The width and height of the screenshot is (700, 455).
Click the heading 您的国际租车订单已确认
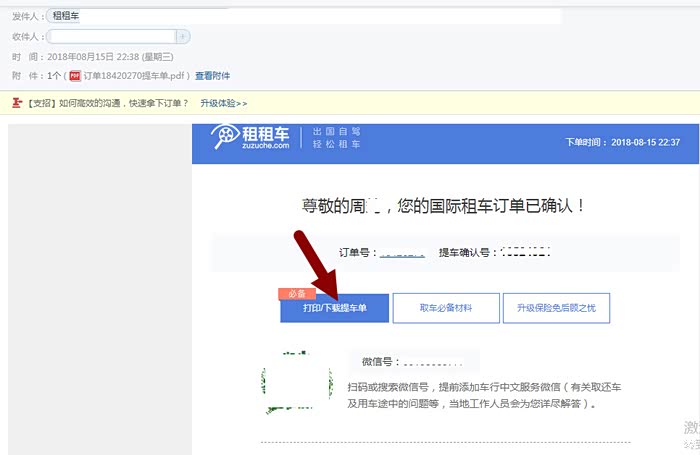coord(490,206)
